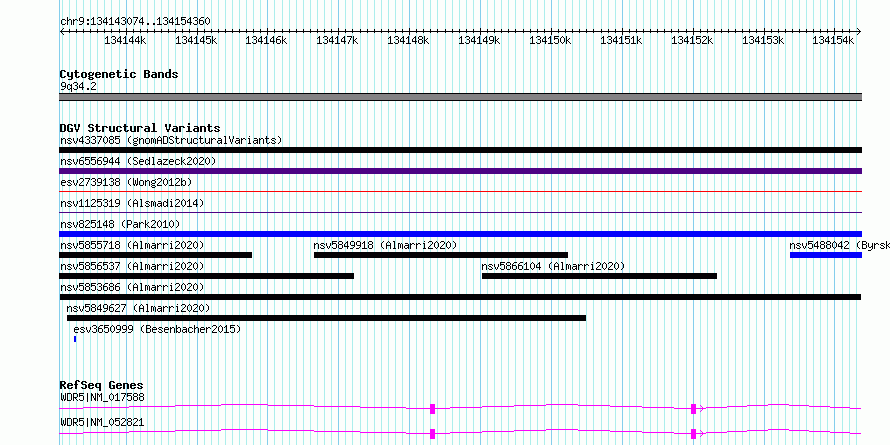The width and height of the screenshot is (890, 445).
Task: Click the 134147k ruler tick label
Action: click(338, 40)
